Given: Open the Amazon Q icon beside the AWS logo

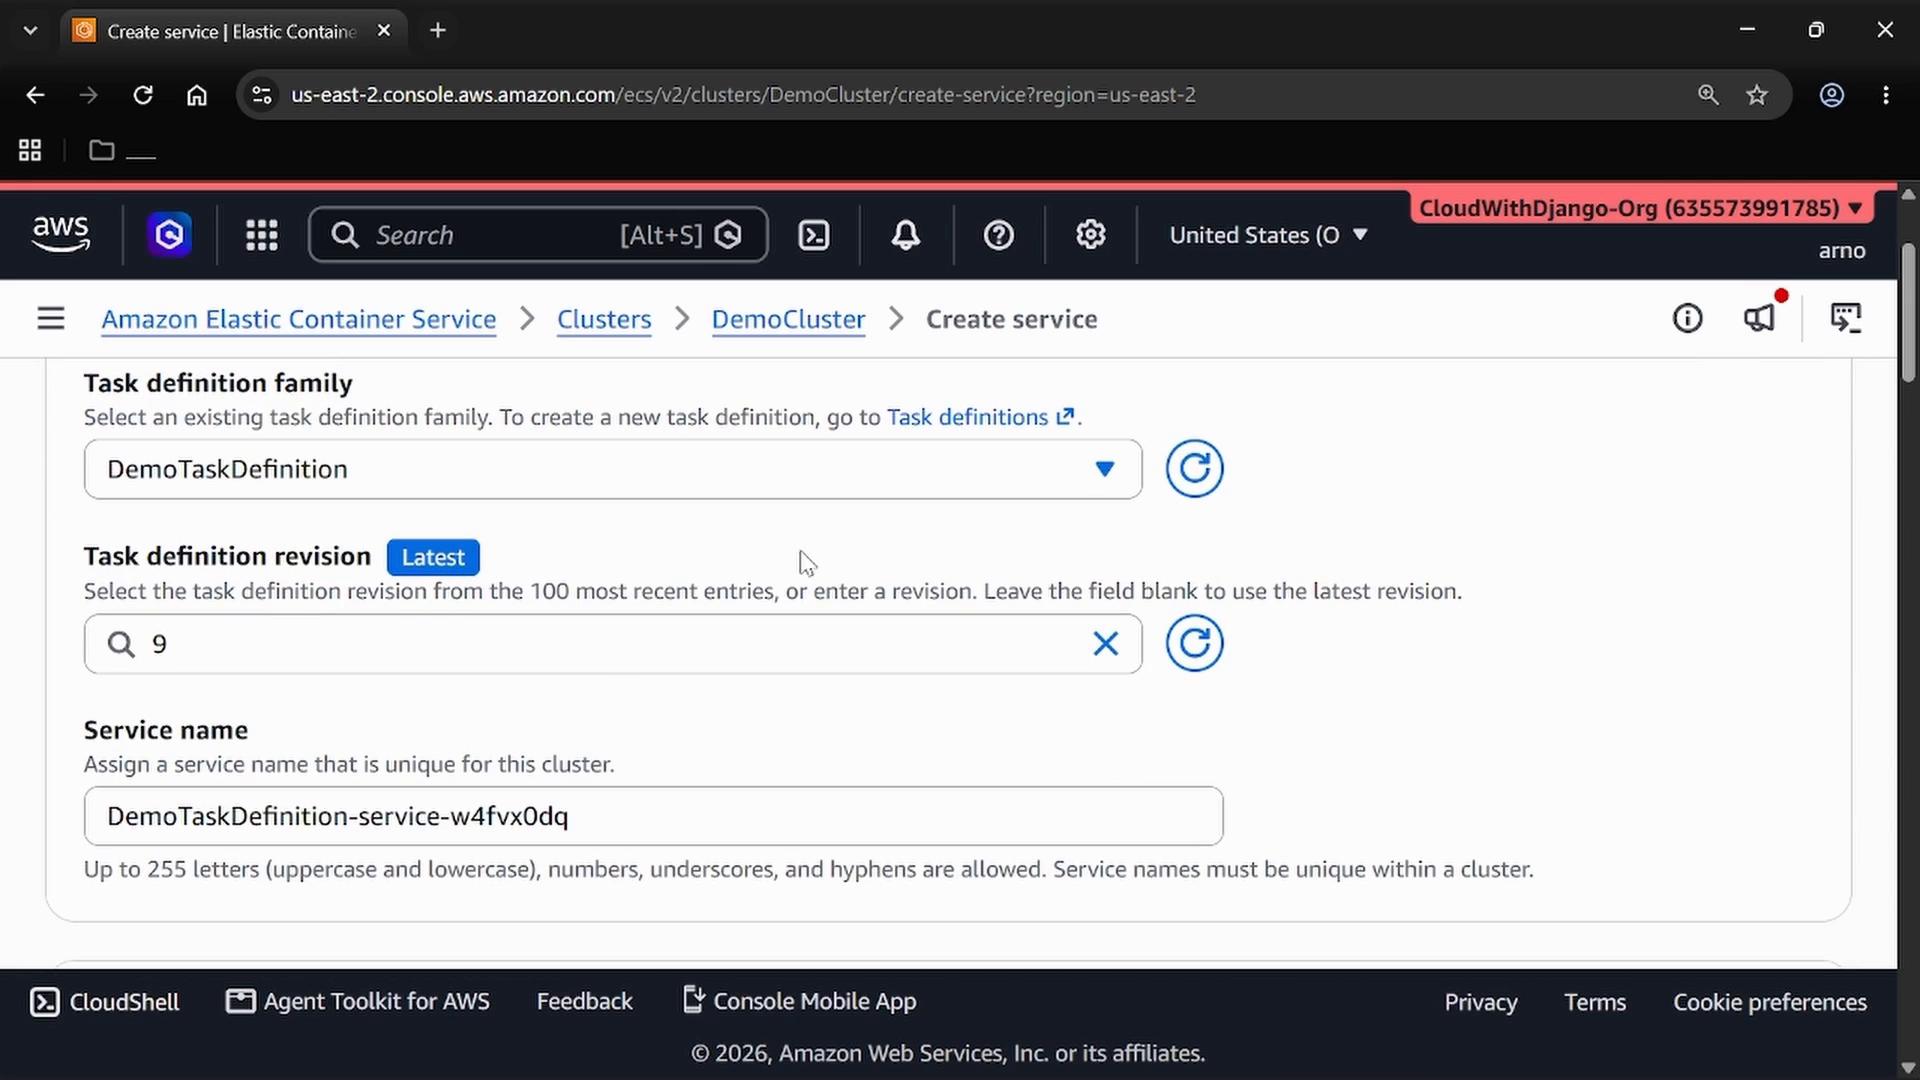Looking at the screenshot, I should pyautogui.click(x=169, y=235).
